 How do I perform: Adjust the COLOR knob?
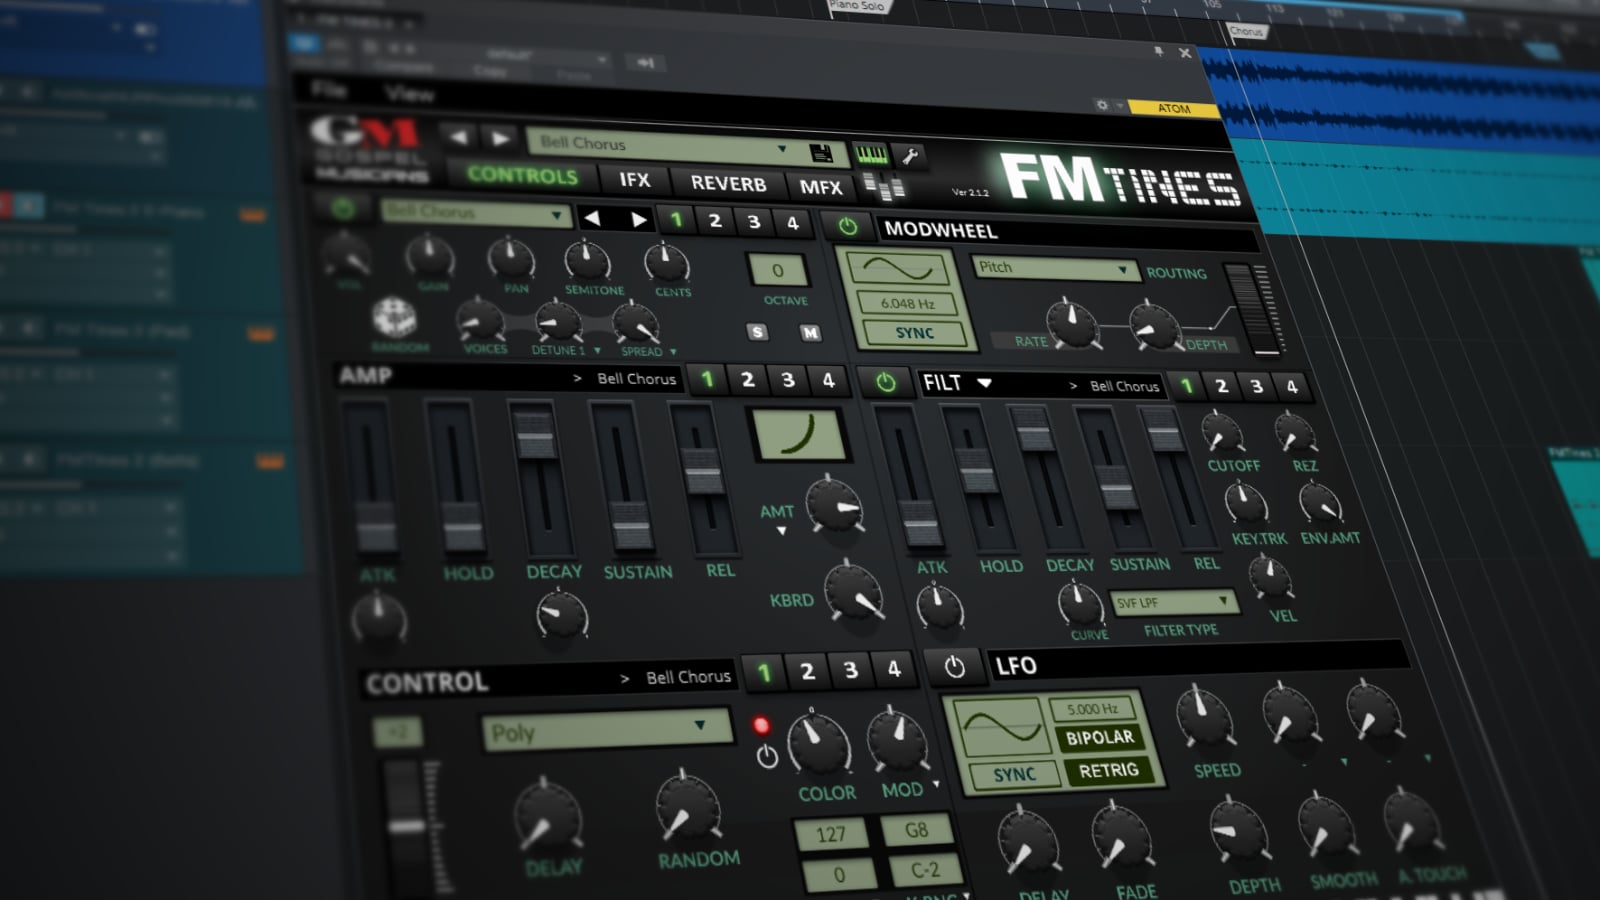(819, 744)
